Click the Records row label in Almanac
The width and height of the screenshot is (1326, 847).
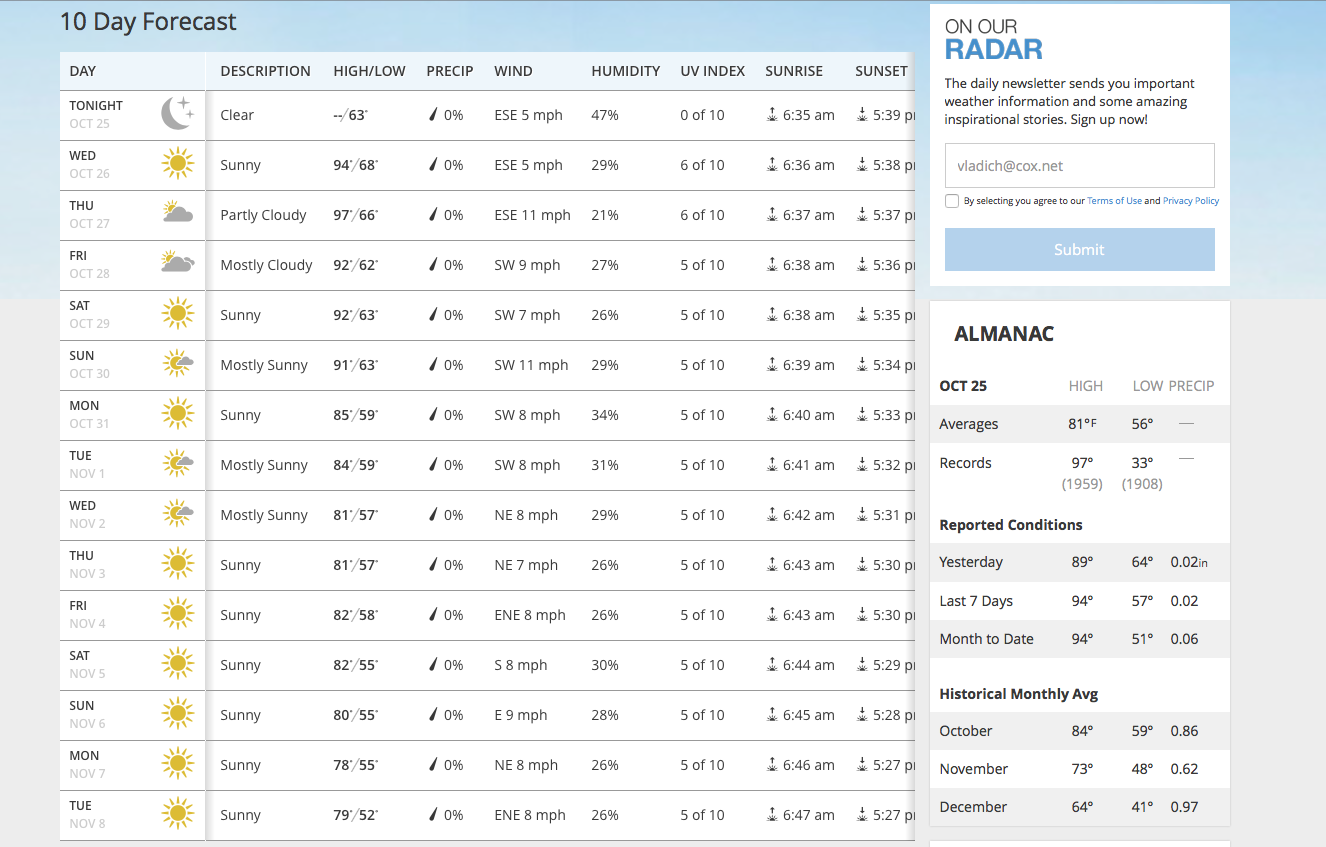coord(965,463)
